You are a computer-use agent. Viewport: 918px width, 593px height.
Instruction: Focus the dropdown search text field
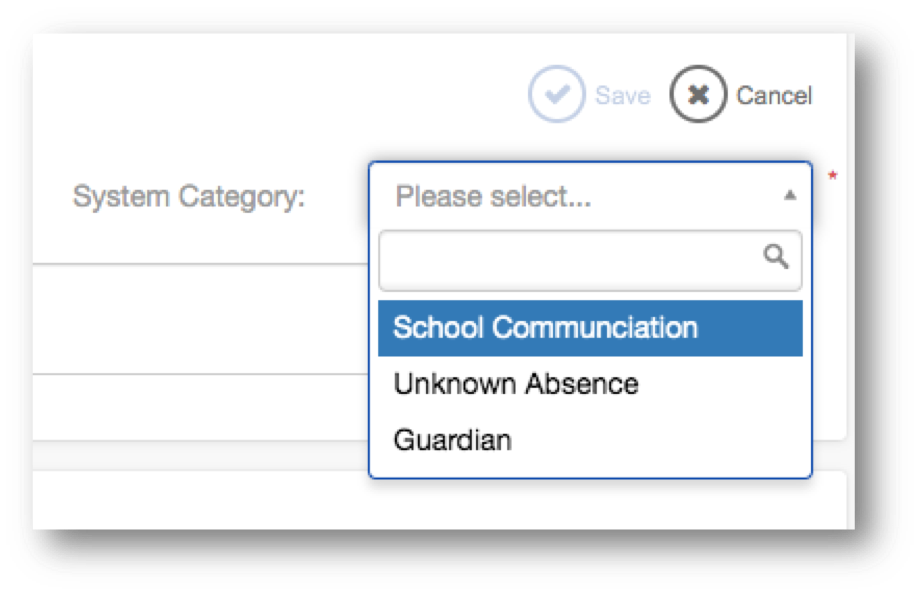(x=570, y=260)
